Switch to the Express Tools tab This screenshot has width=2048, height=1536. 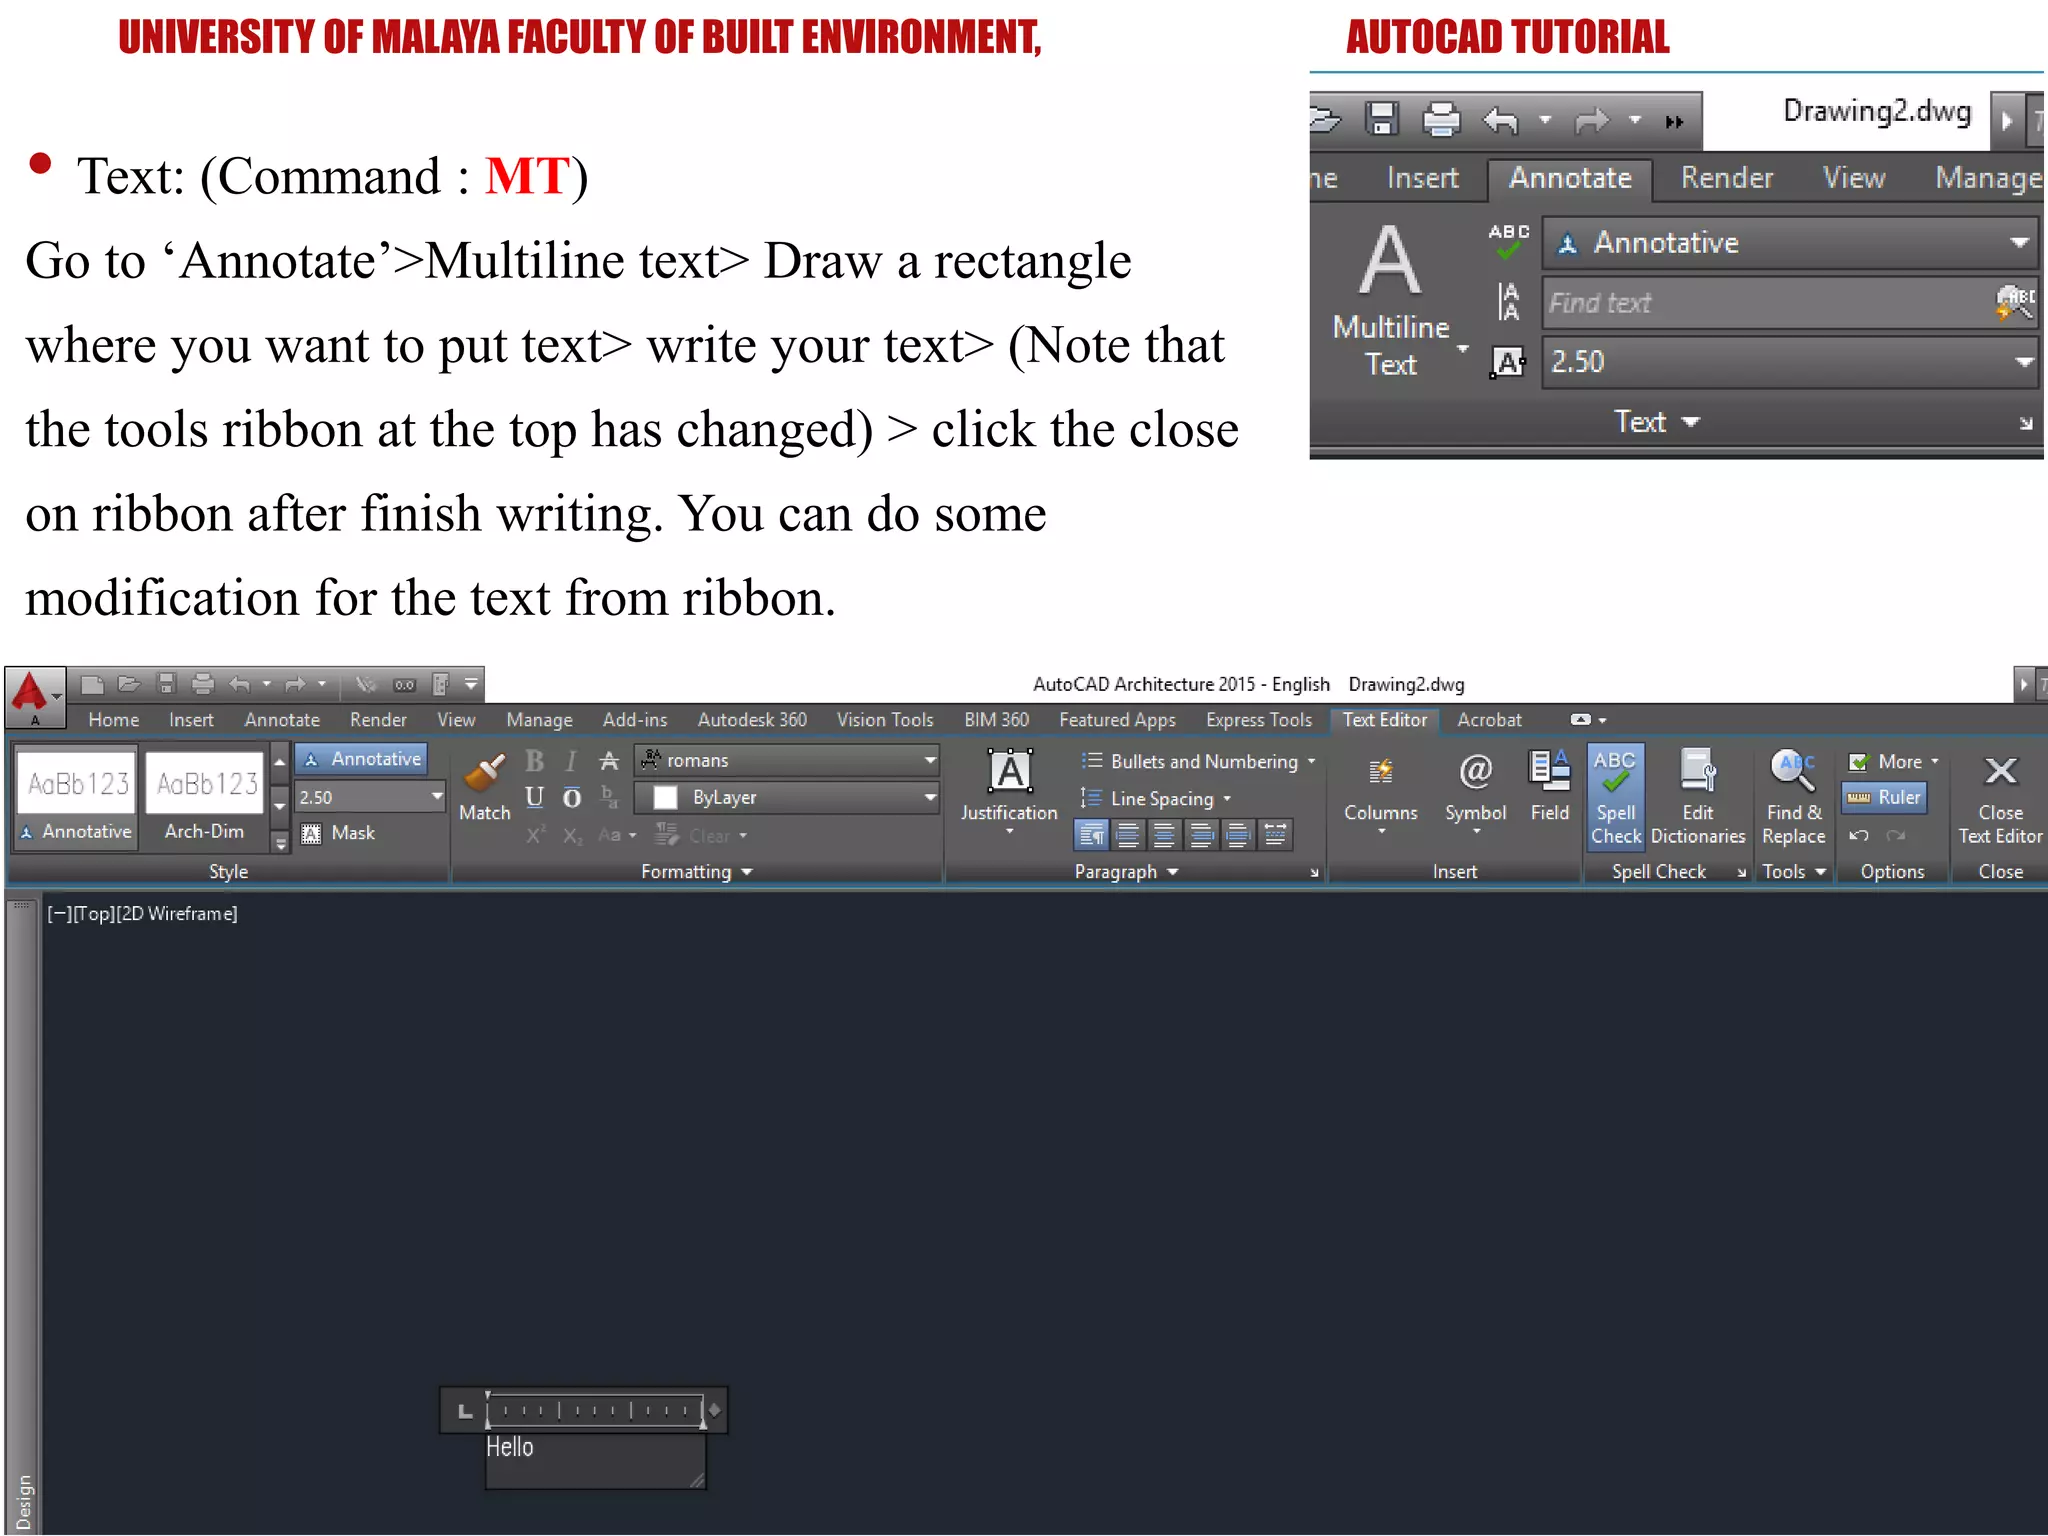click(x=1258, y=720)
